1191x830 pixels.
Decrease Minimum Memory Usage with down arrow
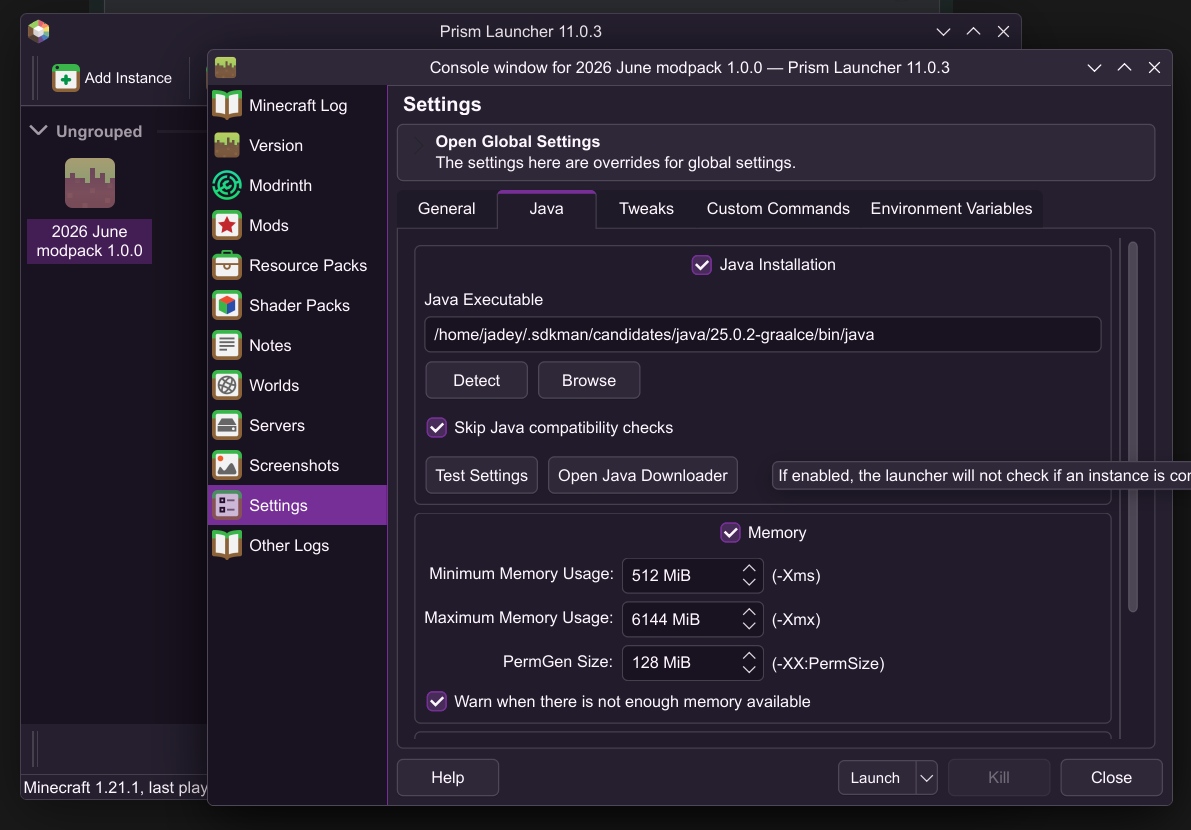click(749, 582)
